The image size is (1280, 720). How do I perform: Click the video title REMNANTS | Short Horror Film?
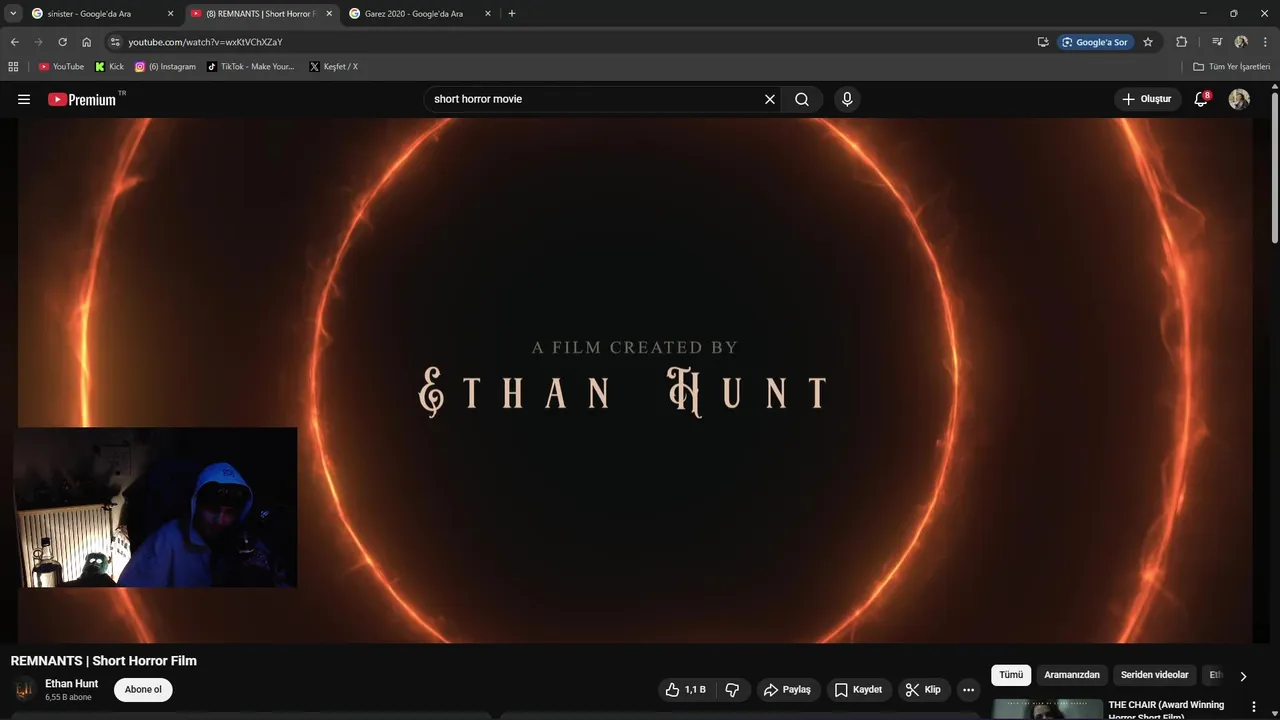[104, 661]
